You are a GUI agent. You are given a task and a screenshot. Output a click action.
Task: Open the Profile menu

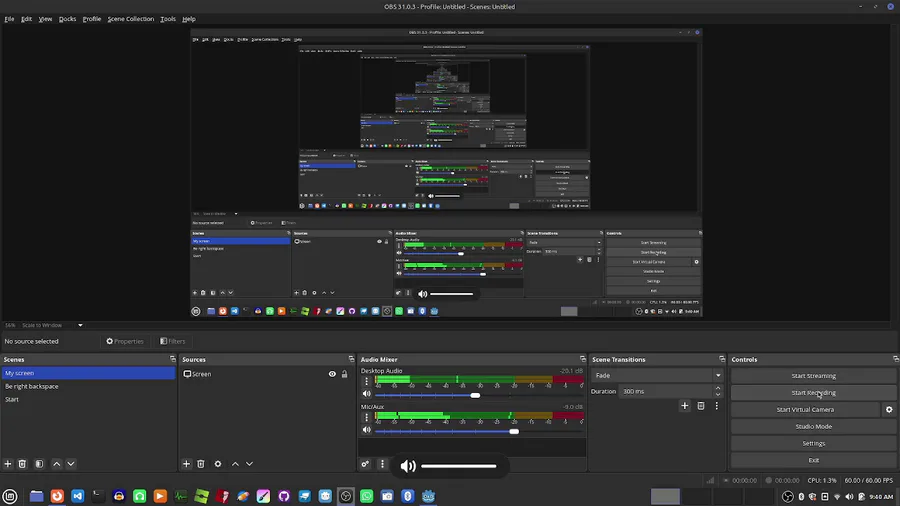point(92,19)
